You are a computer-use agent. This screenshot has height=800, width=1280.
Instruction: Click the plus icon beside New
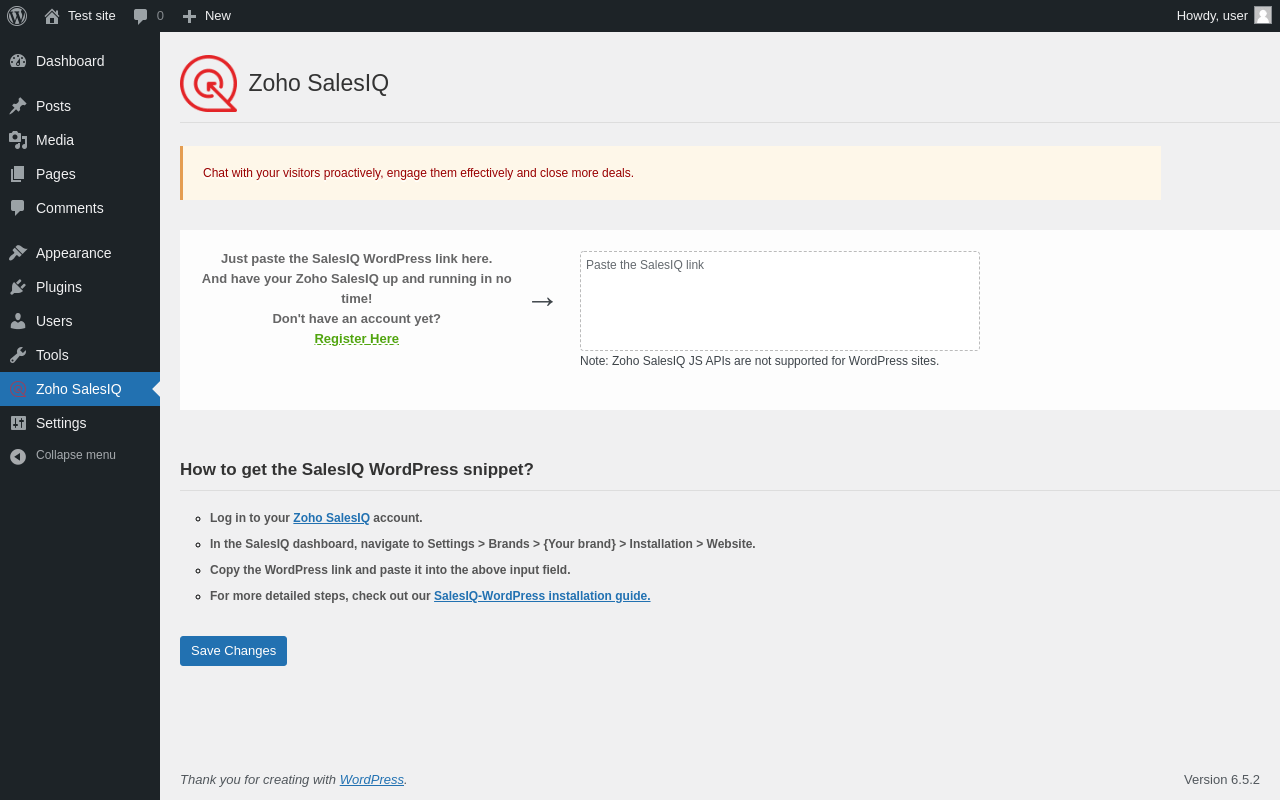(189, 16)
